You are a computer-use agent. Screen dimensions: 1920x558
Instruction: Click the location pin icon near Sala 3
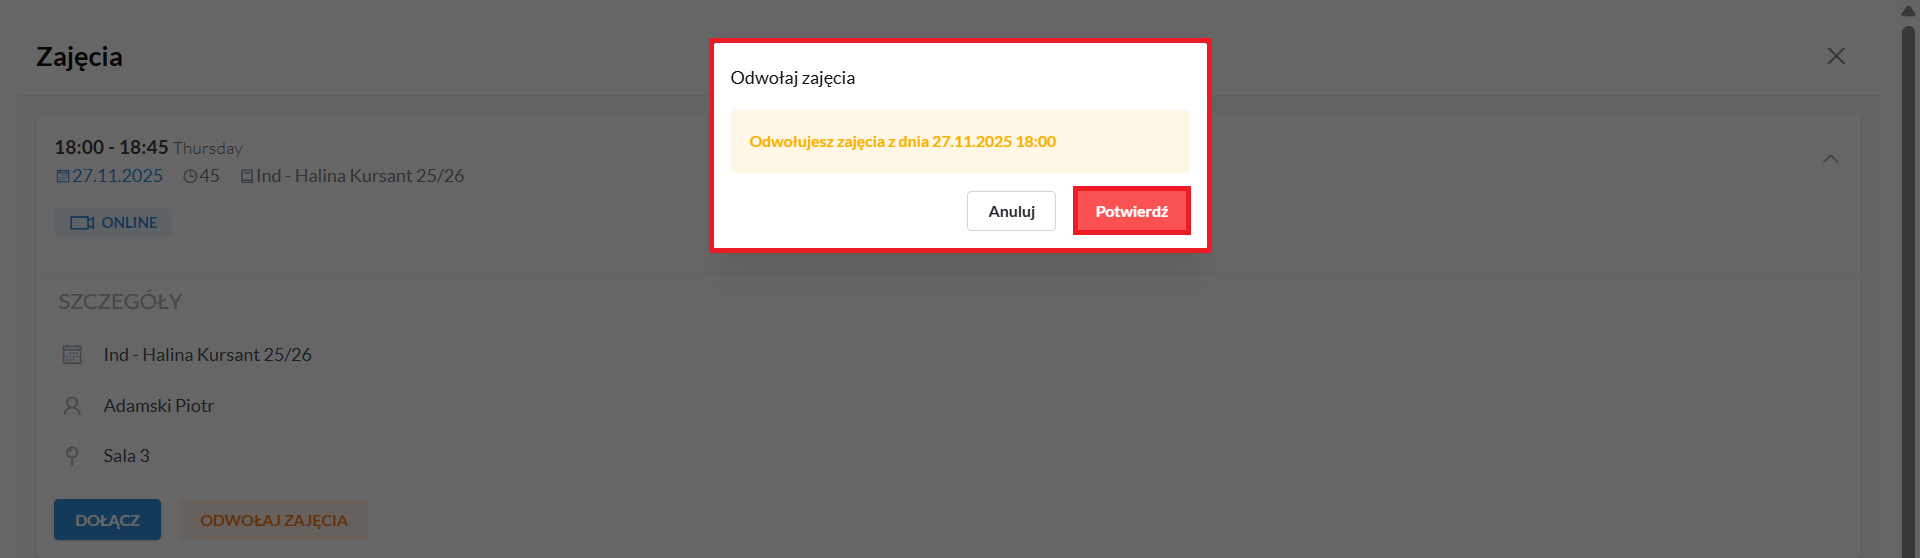[72, 456]
